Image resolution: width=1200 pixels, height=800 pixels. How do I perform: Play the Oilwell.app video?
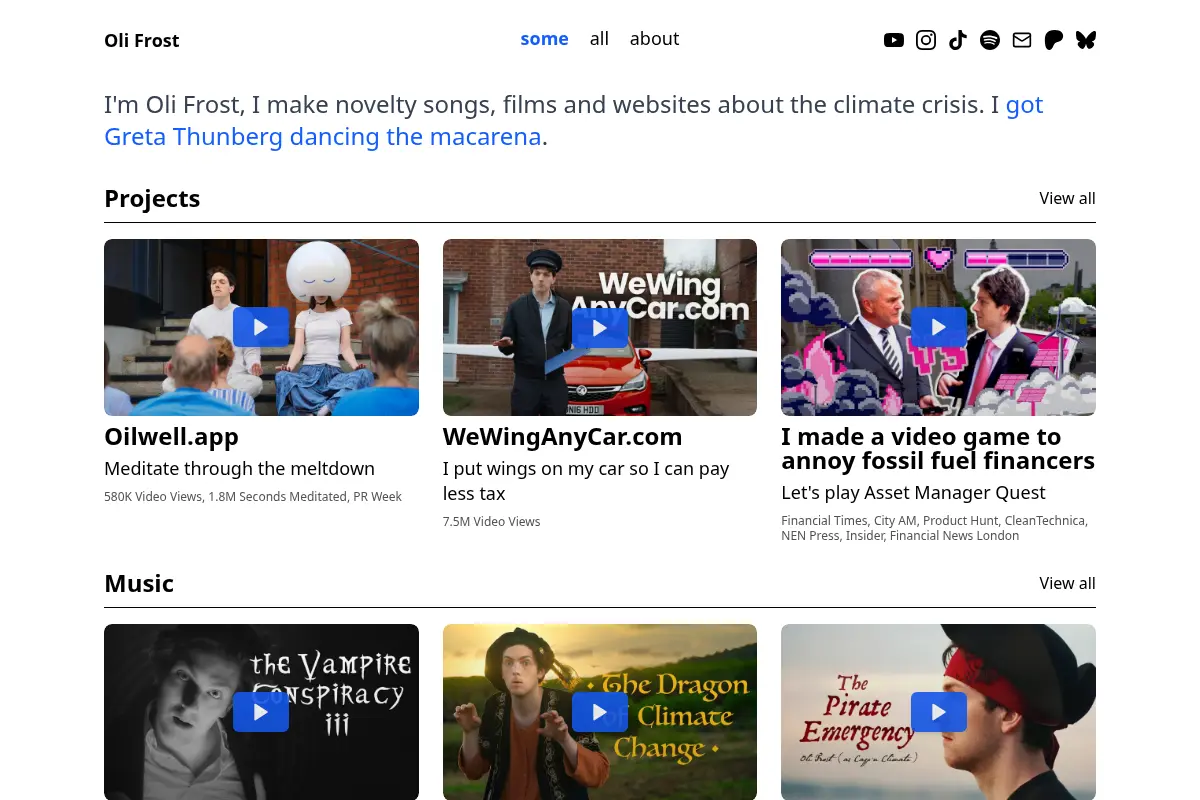(261, 327)
